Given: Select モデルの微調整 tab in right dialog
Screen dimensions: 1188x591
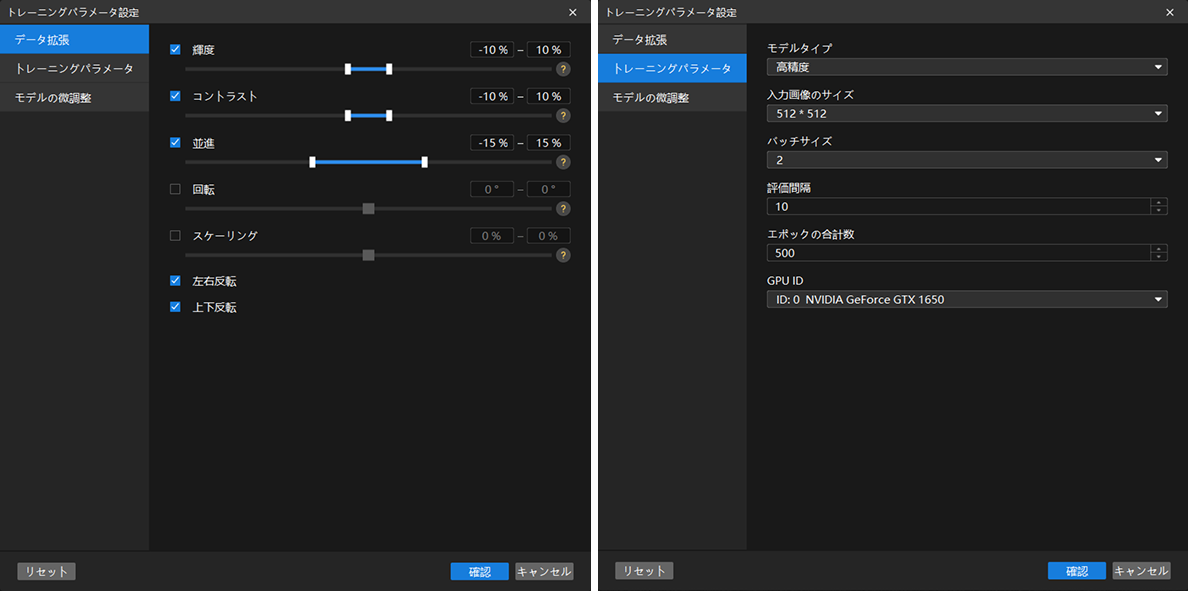Looking at the screenshot, I should pos(672,98).
